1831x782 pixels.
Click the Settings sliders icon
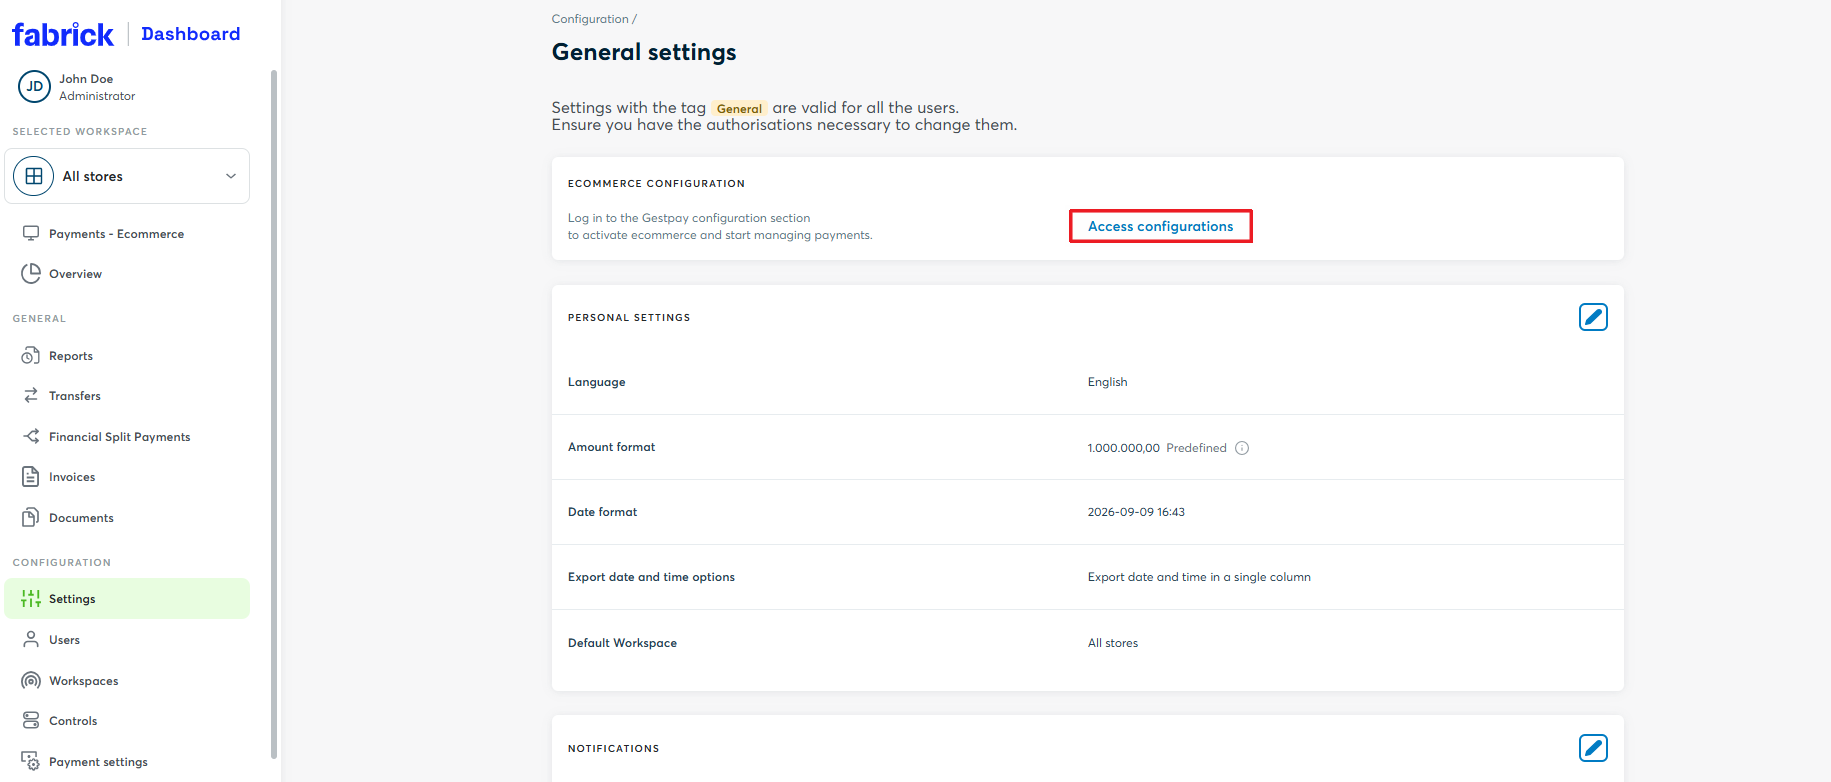click(x=31, y=599)
